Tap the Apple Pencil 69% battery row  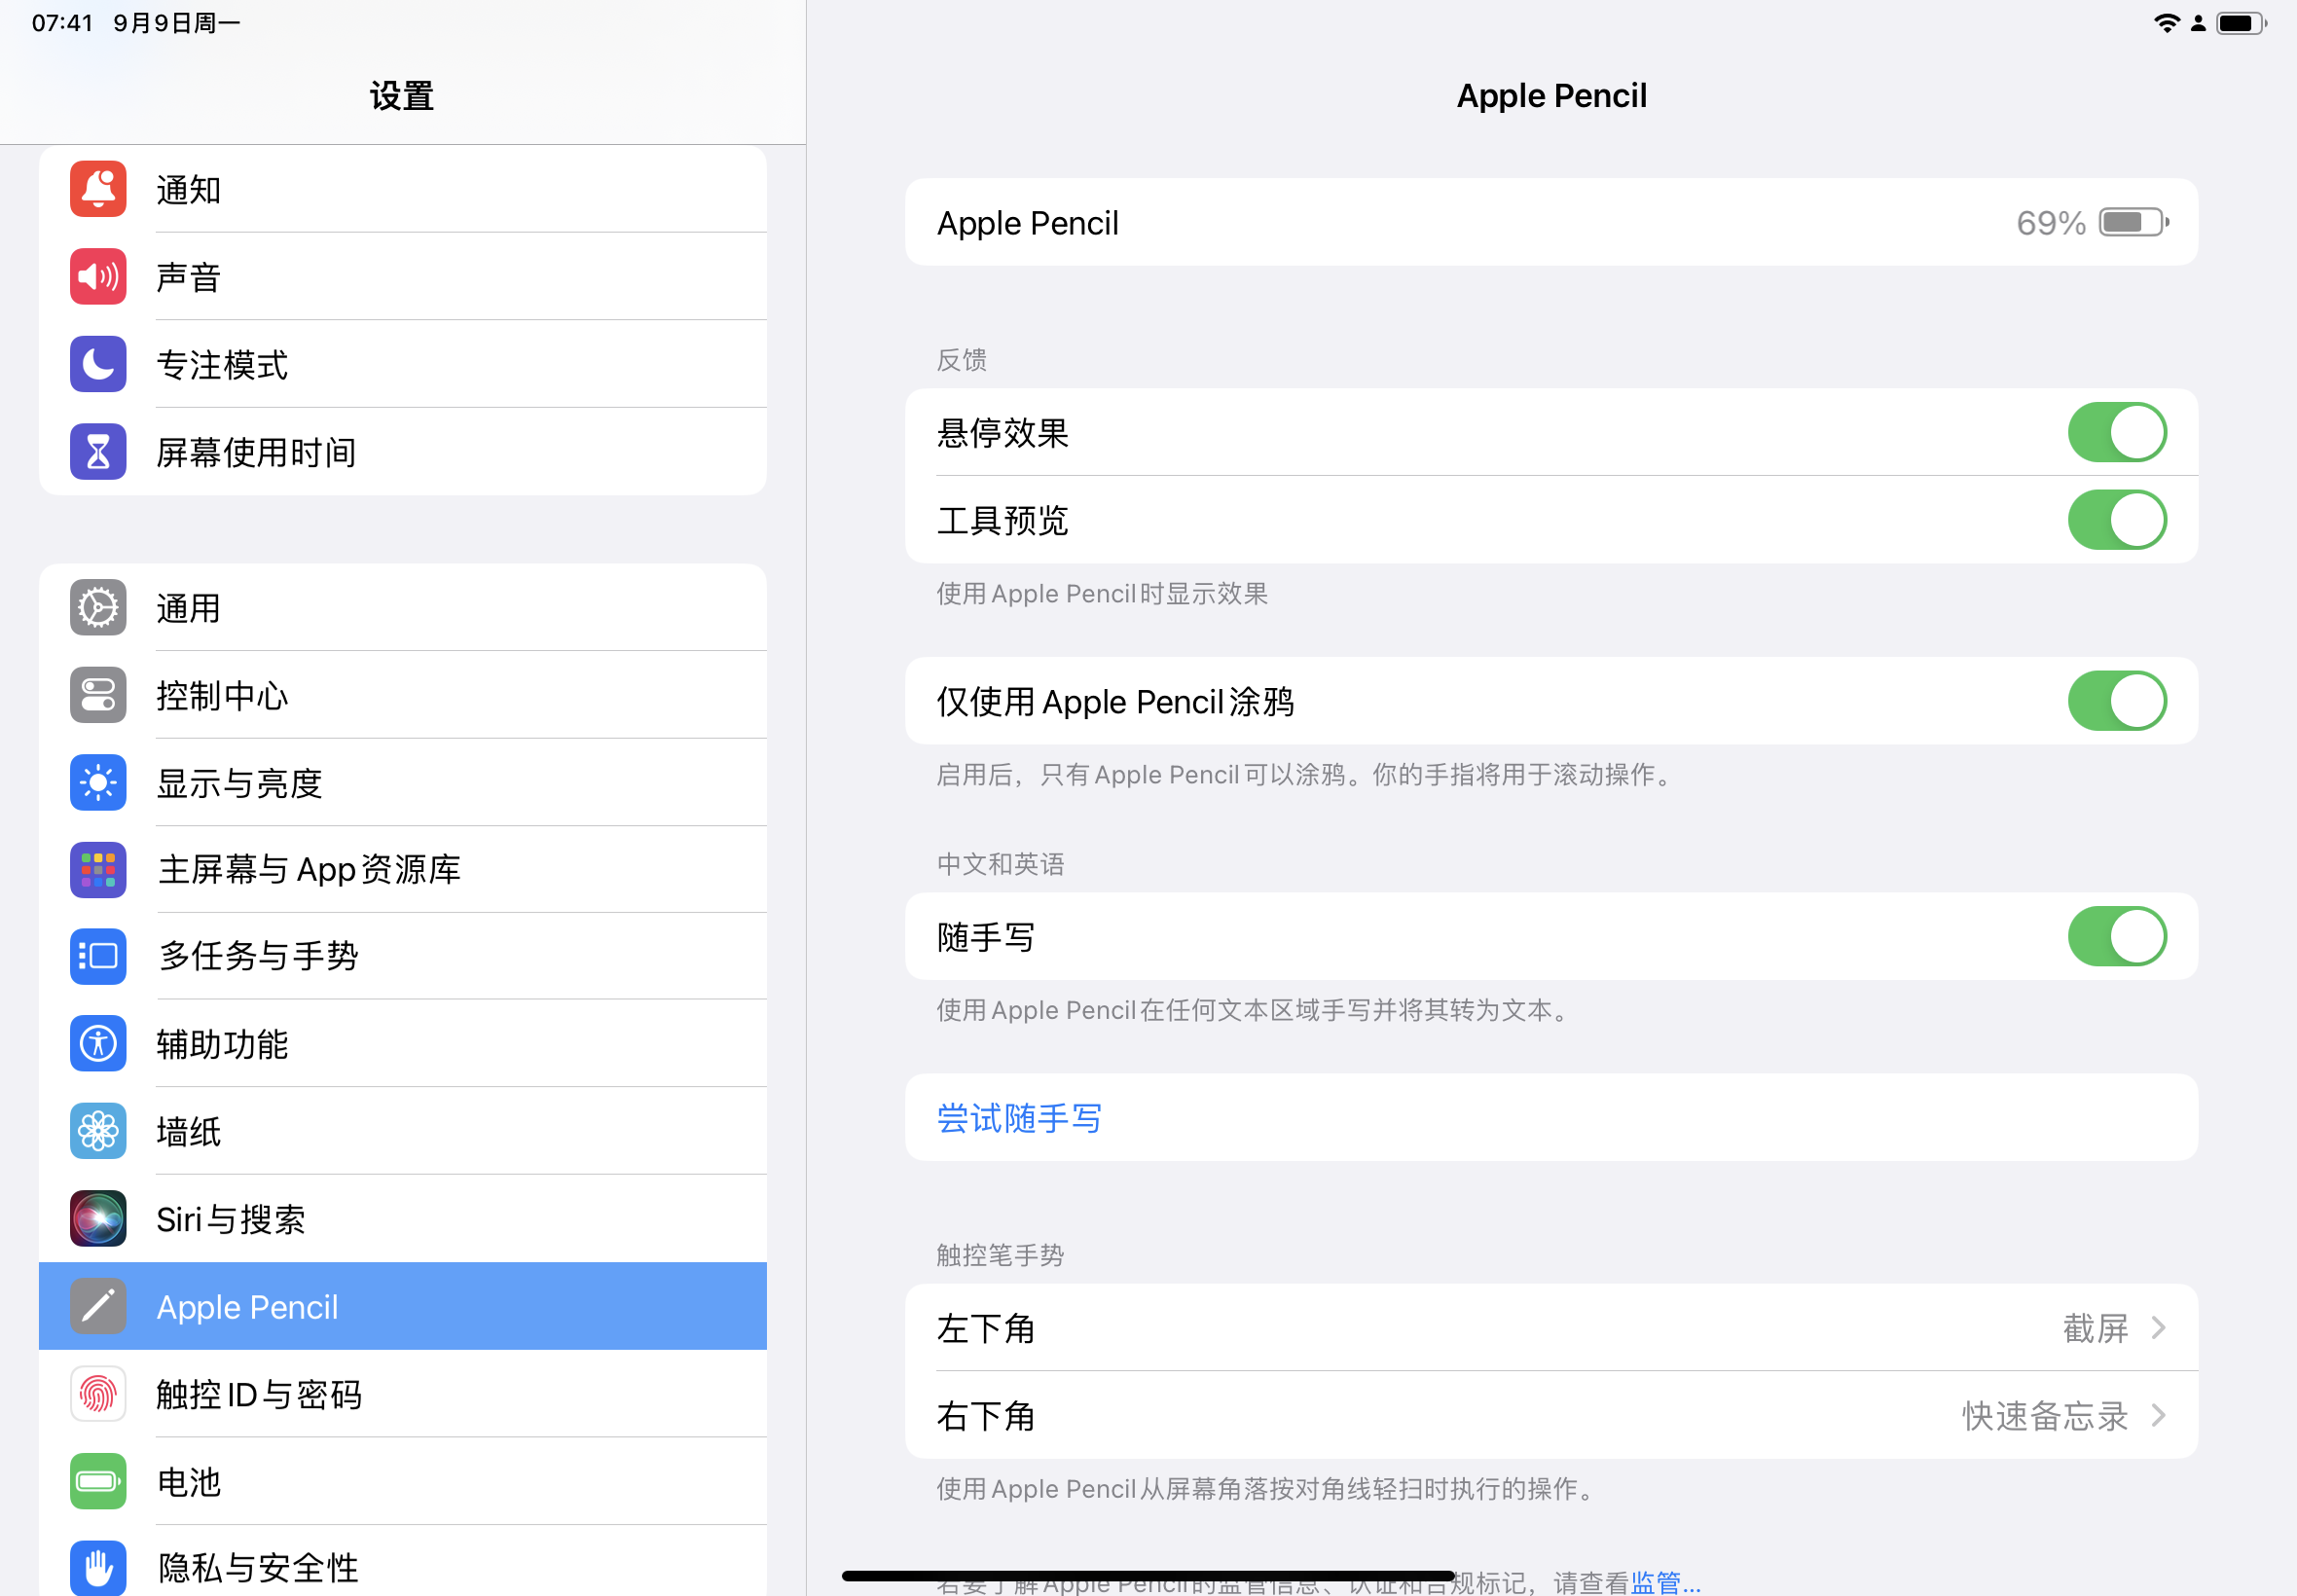pos(1550,223)
